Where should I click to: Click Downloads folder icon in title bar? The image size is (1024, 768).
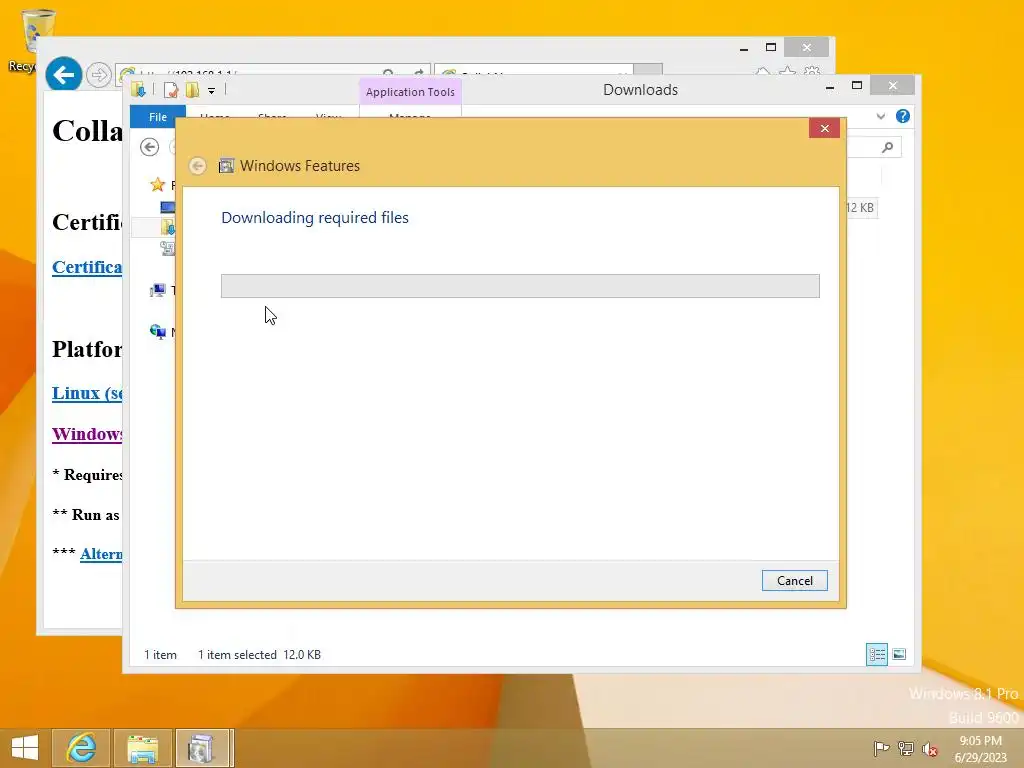pyautogui.click(x=138, y=90)
